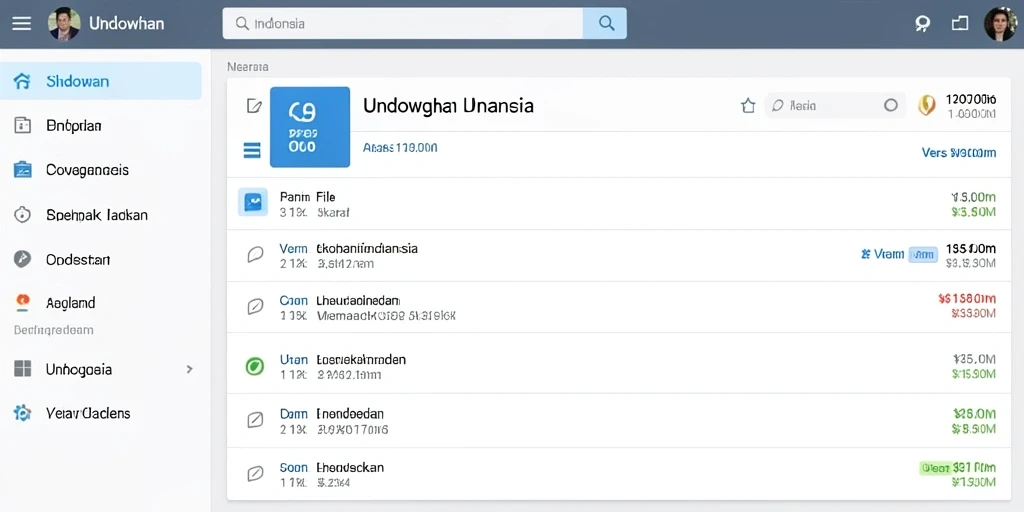
Task: Click the Atass 118.000 link
Action: coord(400,148)
